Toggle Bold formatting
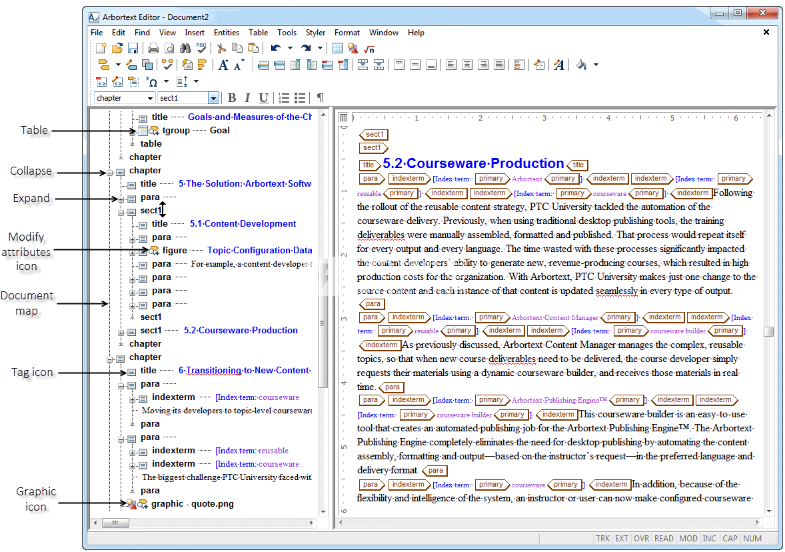The image size is (785, 552). pos(231,98)
